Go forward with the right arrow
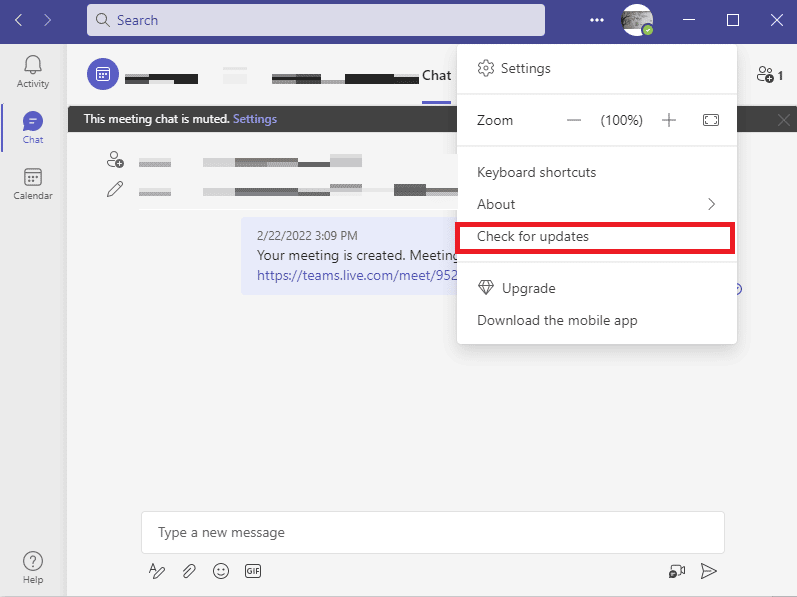The width and height of the screenshot is (797, 597). pyautogui.click(x=47, y=20)
